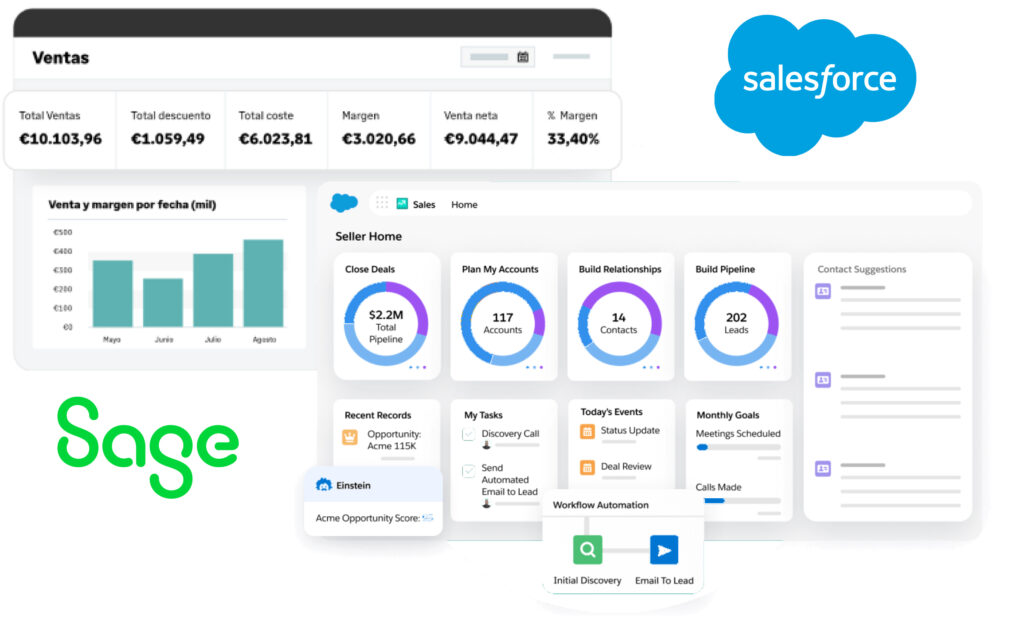Check the Discovery Call task checkbox
The width and height of the screenshot is (1024, 627).
click(468, 434)
